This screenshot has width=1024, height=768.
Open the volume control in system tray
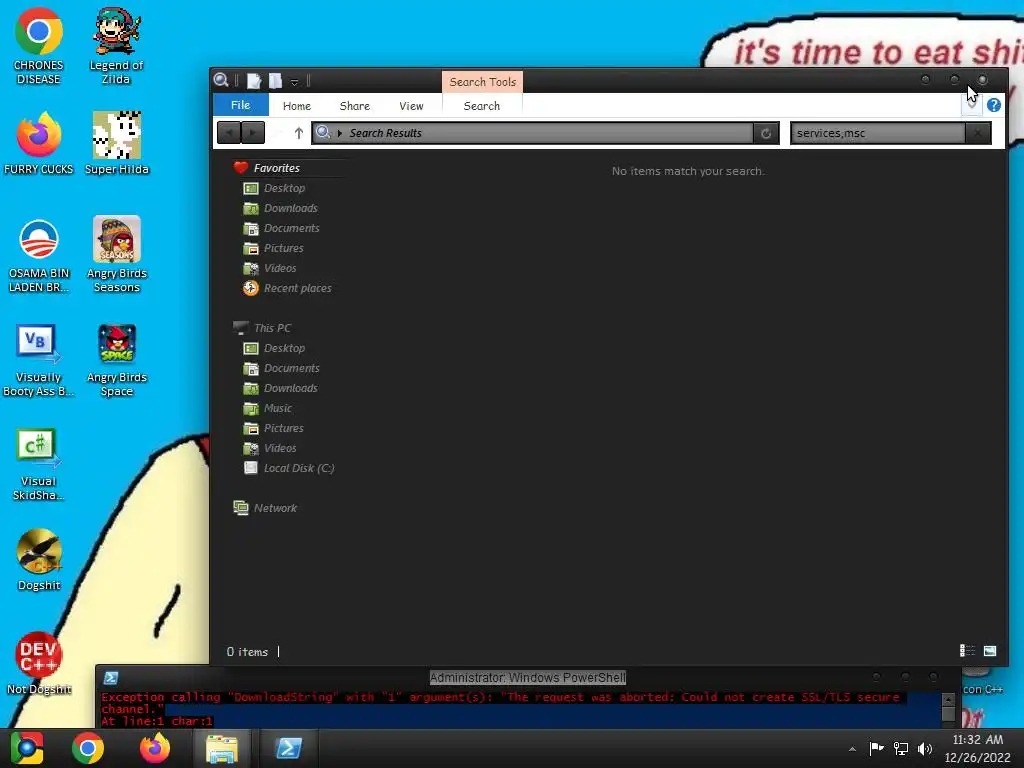925,748
